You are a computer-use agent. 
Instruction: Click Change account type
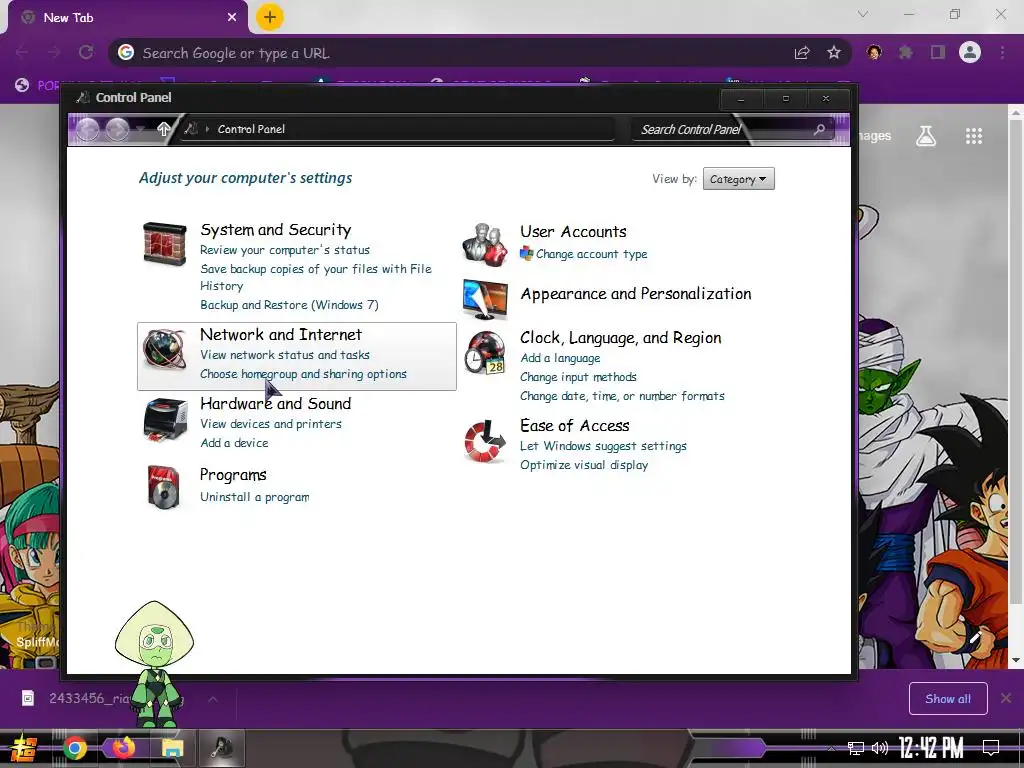coord(592,254)
